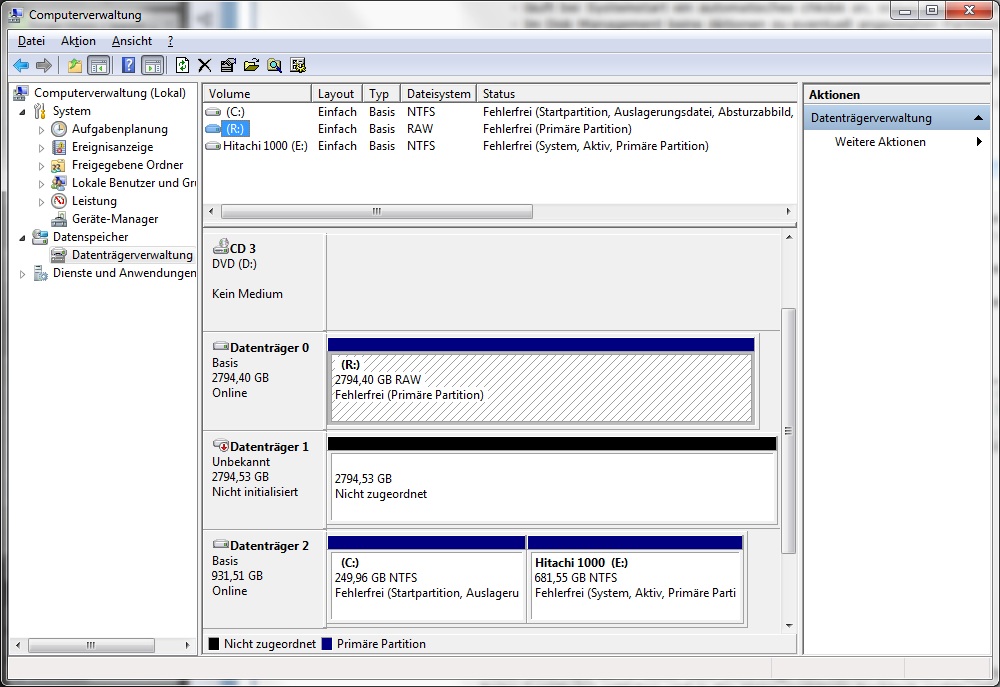Open the Aktion menu
The width and height of the screenshot is (1000, 687).
[x=78, y=41]
